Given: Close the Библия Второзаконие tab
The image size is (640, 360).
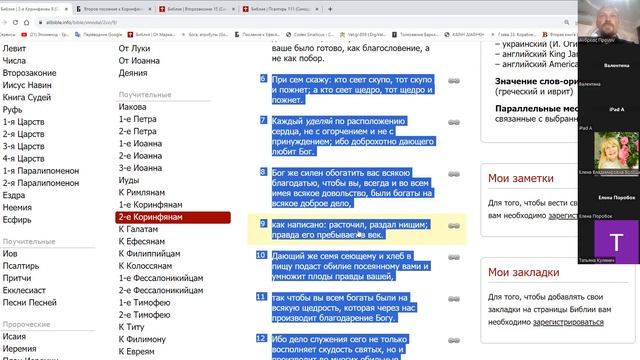Looking at the screenshot, I should coord(233,9).
